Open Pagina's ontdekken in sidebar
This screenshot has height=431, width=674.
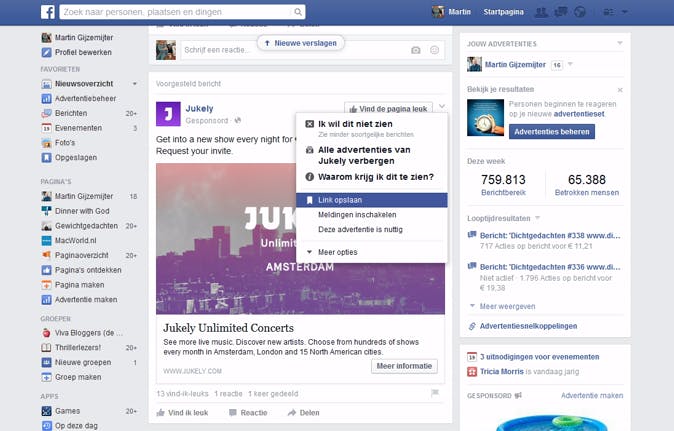(x=88, y=270)
